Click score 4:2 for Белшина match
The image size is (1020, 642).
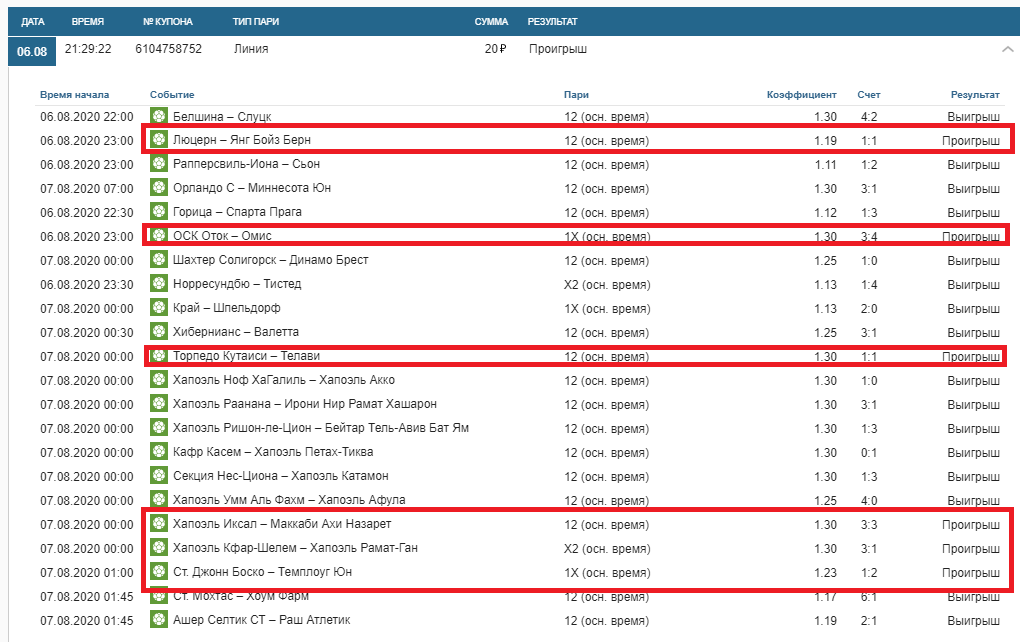click(x=869, y=117)
